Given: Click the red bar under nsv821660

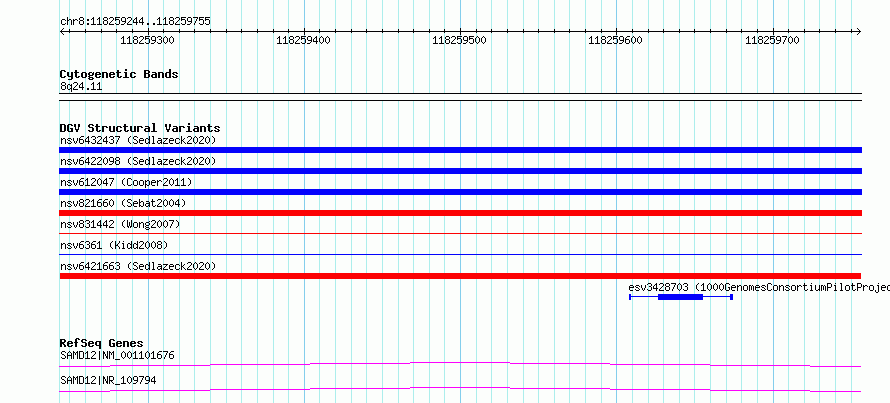Looking at the screenshot, I should tap(460, 213).
